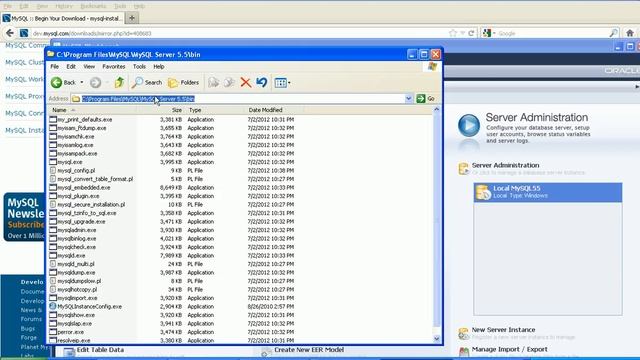Click the Firefox Home icon

point(630,33)
